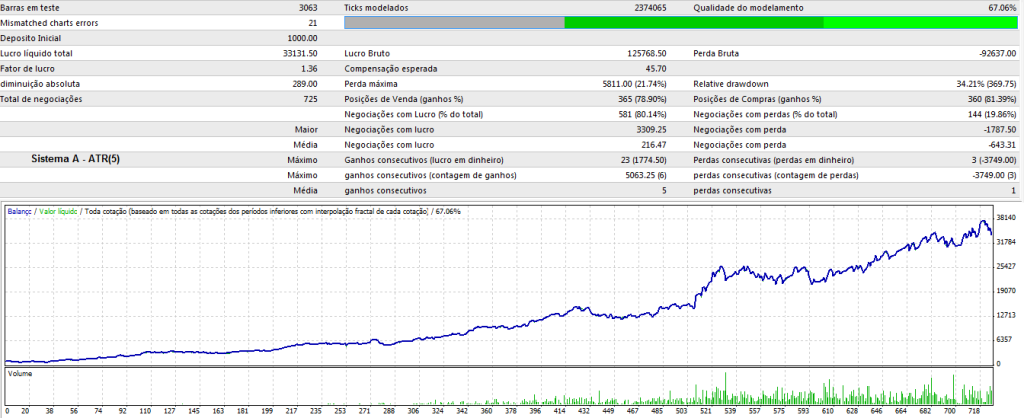Click total trades value 725
The height and width of the screenshot is (418, 1024).
311,99
